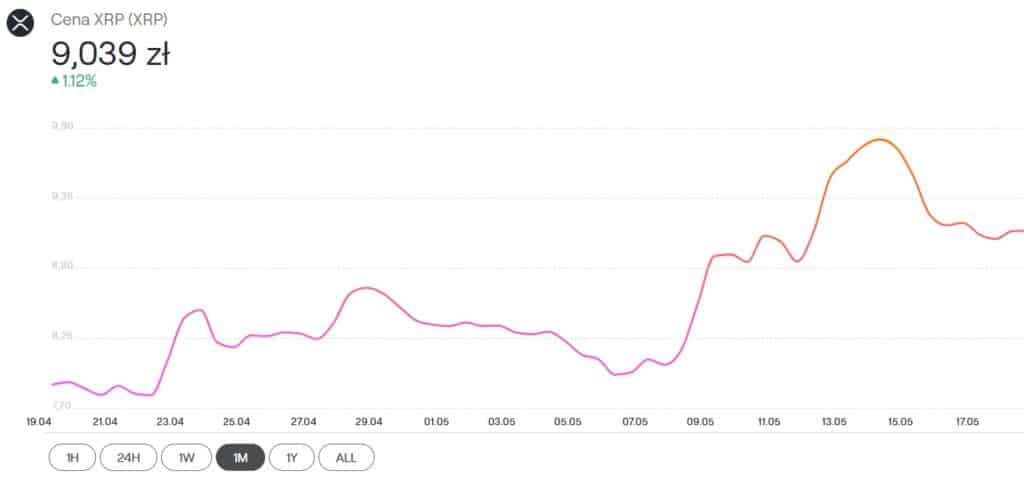The image size is (1024, 482).
Task: Click the green up-arrow change indicator
Action: tap(55, 81)
